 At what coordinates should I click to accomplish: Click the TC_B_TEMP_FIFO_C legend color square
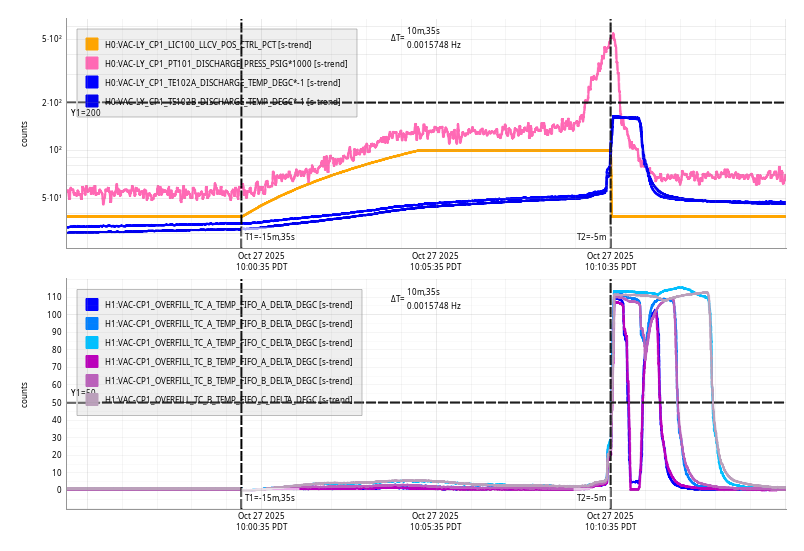point(92,399)
